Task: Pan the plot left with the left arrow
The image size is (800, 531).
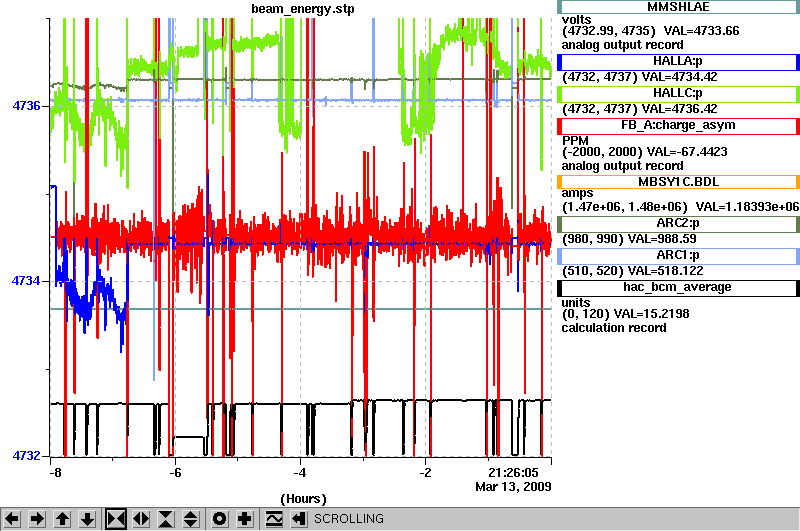Action: point(12,519)
